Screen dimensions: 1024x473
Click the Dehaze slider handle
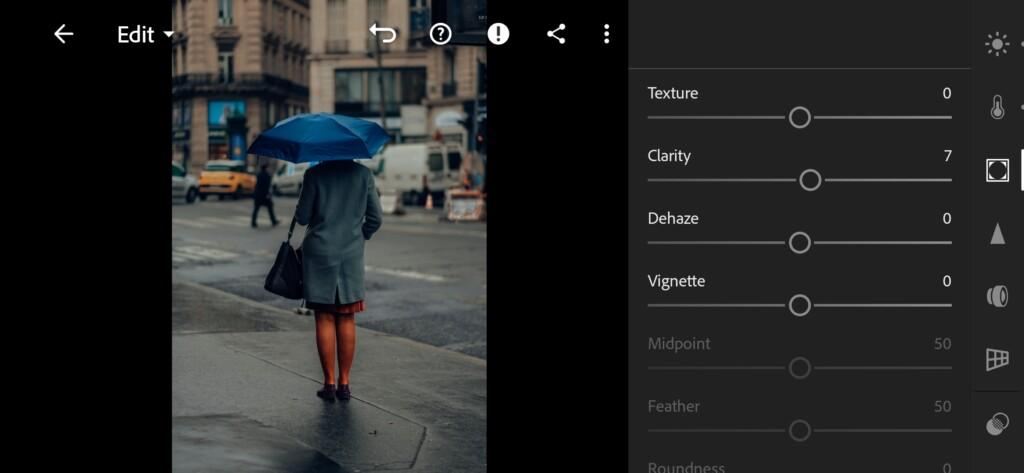tap(799, 243)
